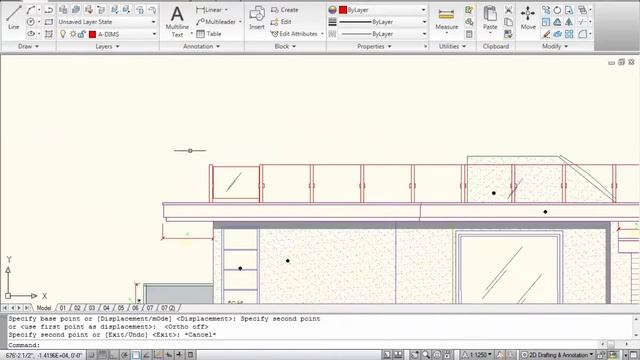Screen dimensions: 640x360
Task: Expand the Utilities panel
Action: (452, 46)
